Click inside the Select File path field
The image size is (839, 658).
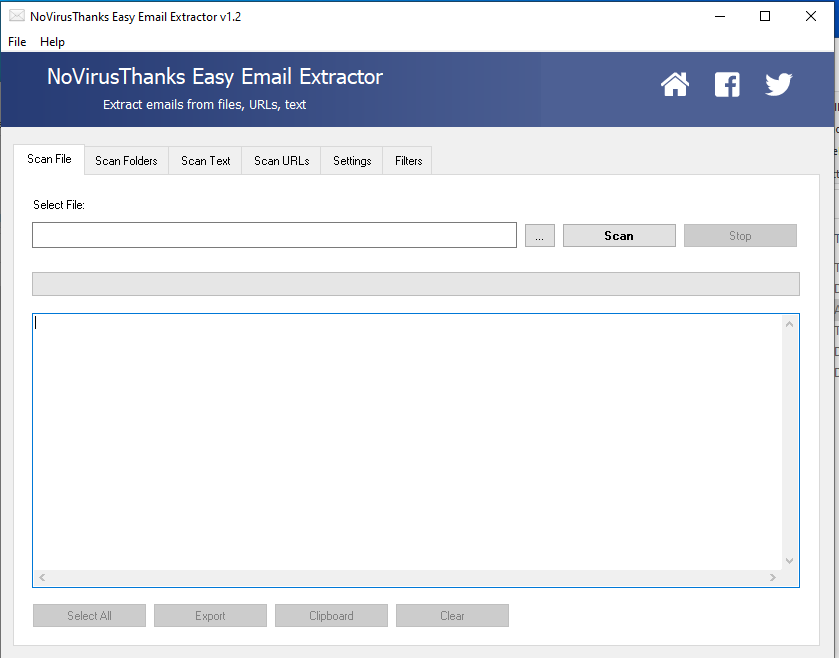[274, 236]
